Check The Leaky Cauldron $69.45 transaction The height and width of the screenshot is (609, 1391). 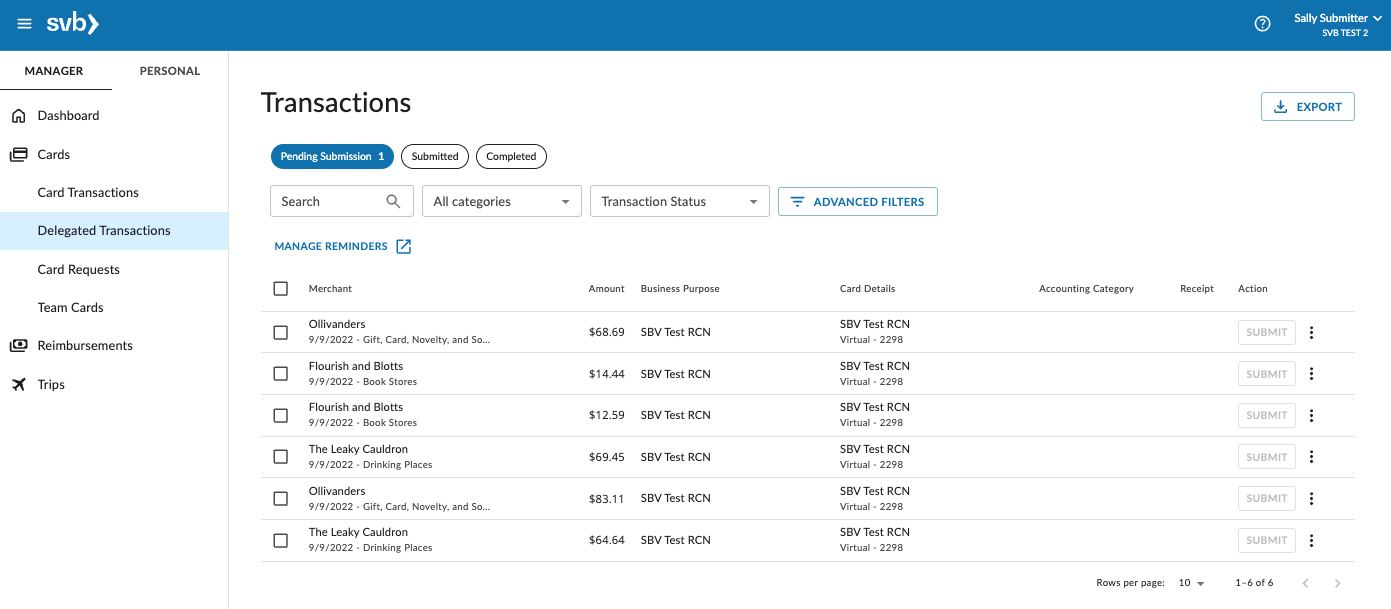coord(281,457)
